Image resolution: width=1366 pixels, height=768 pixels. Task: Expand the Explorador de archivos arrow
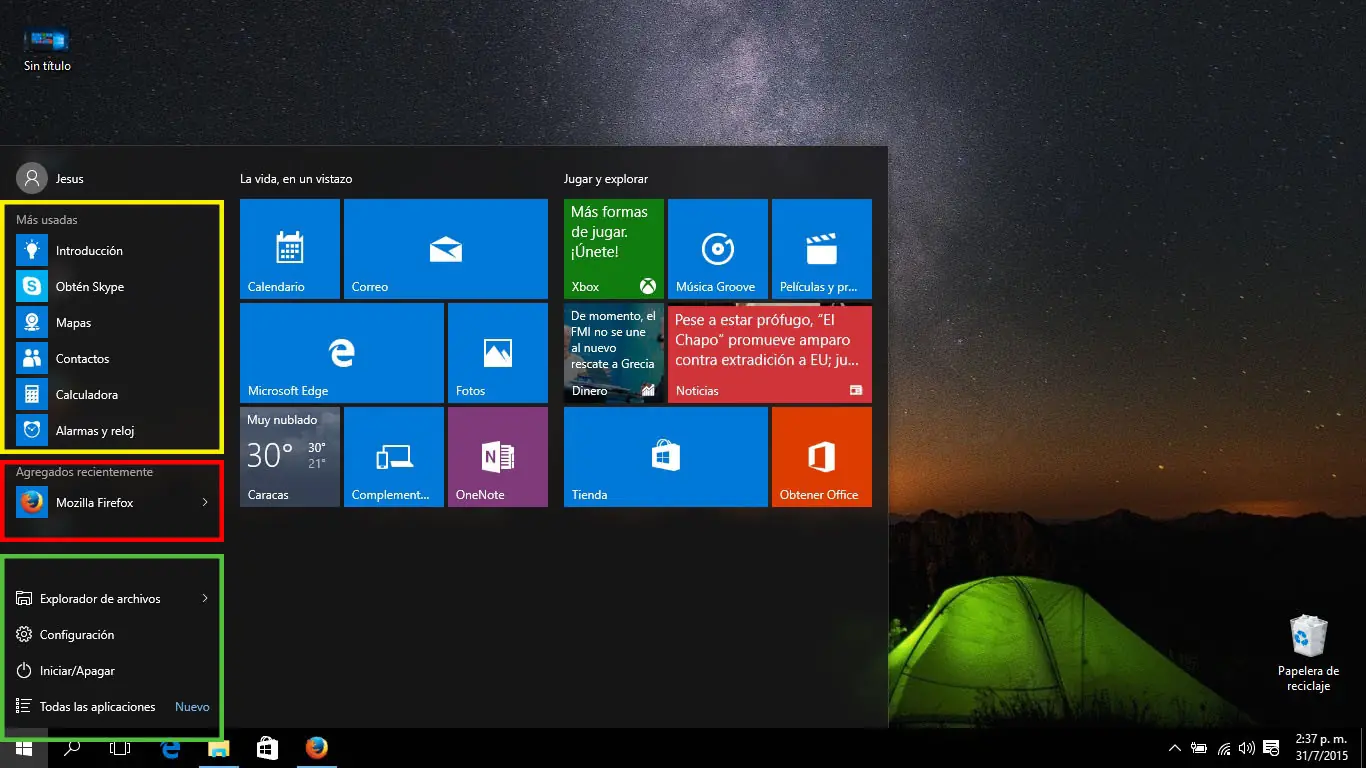(x=205, y=599)
